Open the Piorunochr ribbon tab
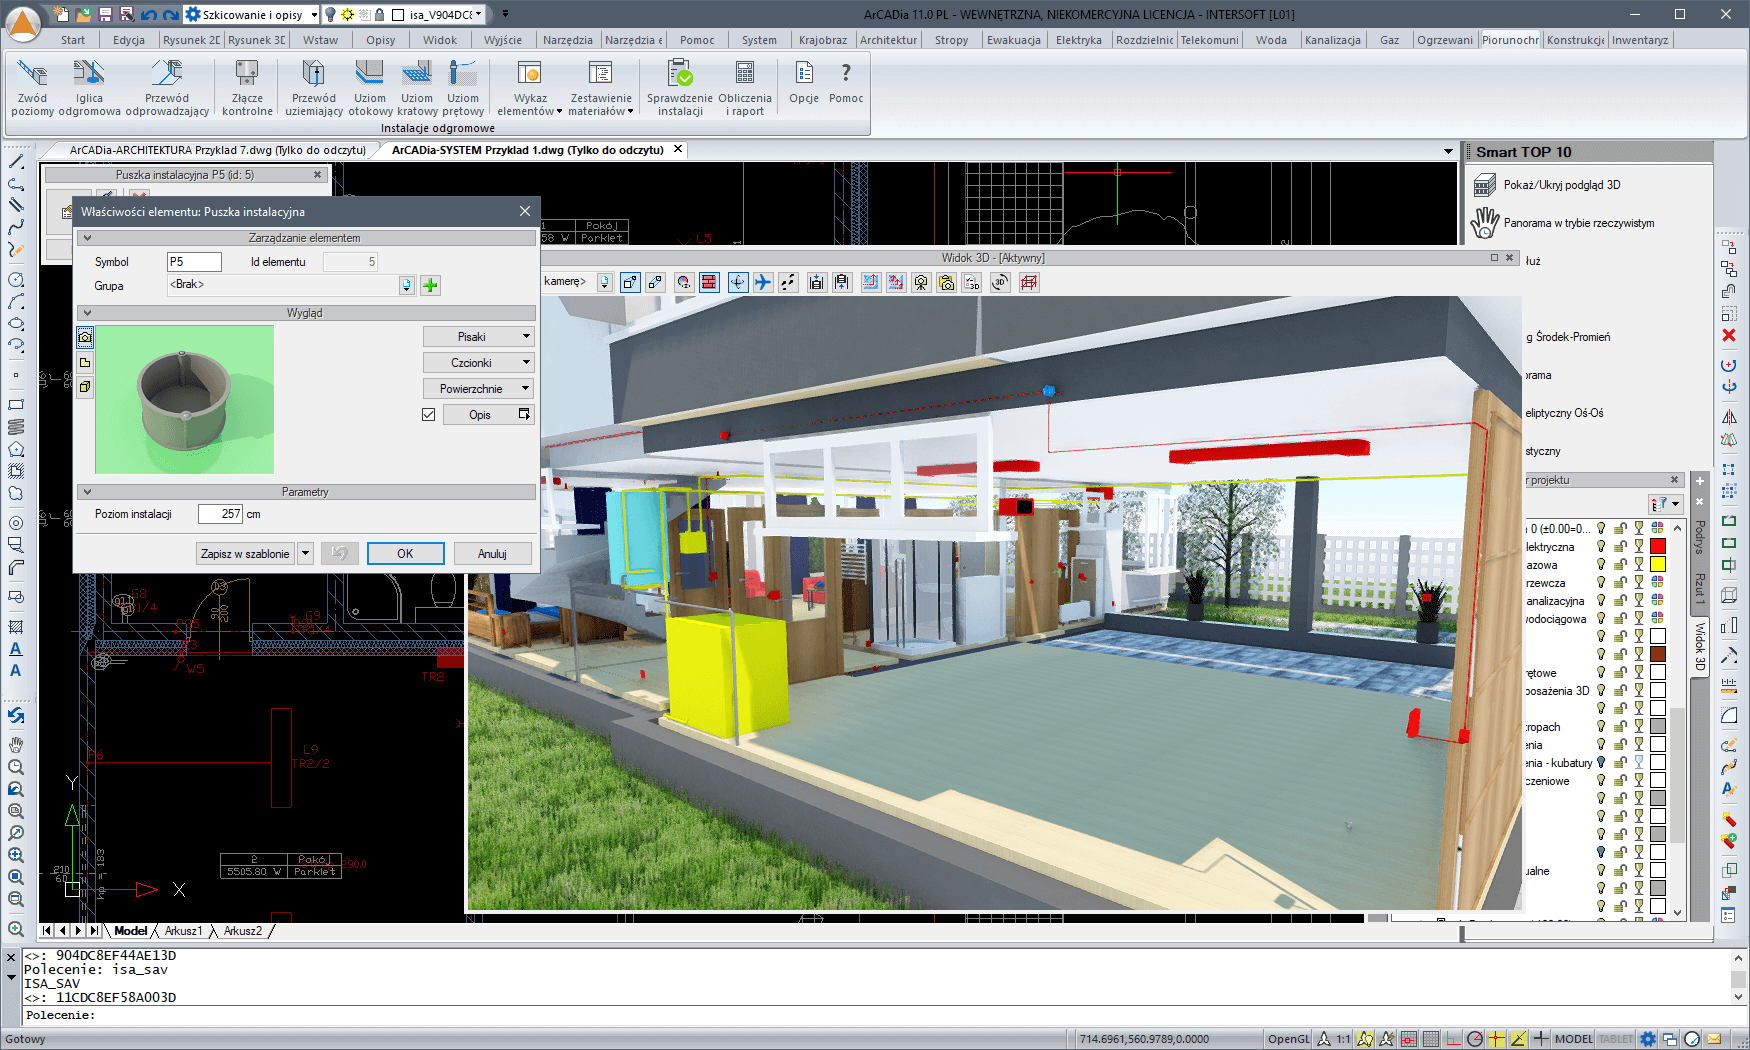1750x1050 pixels. [1510, 40]
